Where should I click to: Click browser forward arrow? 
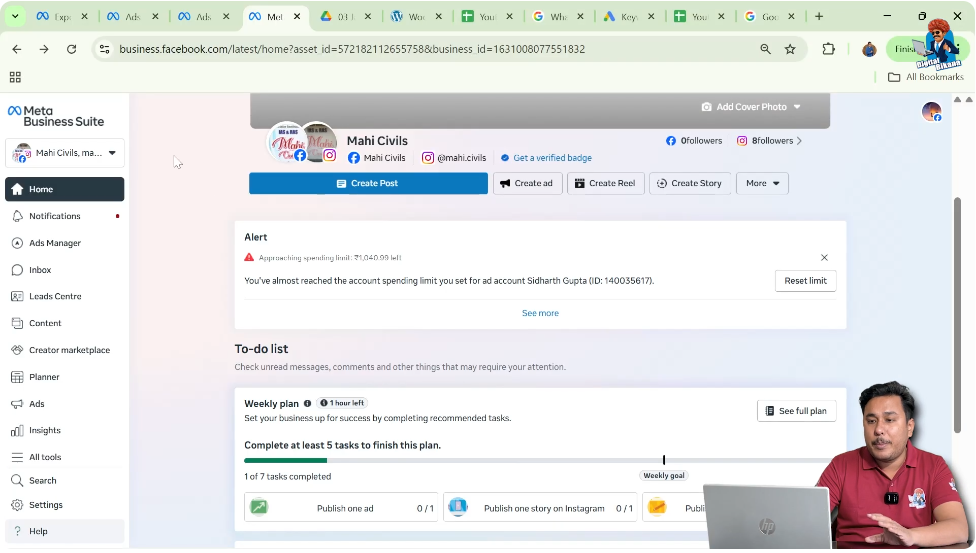click(44, 49)
